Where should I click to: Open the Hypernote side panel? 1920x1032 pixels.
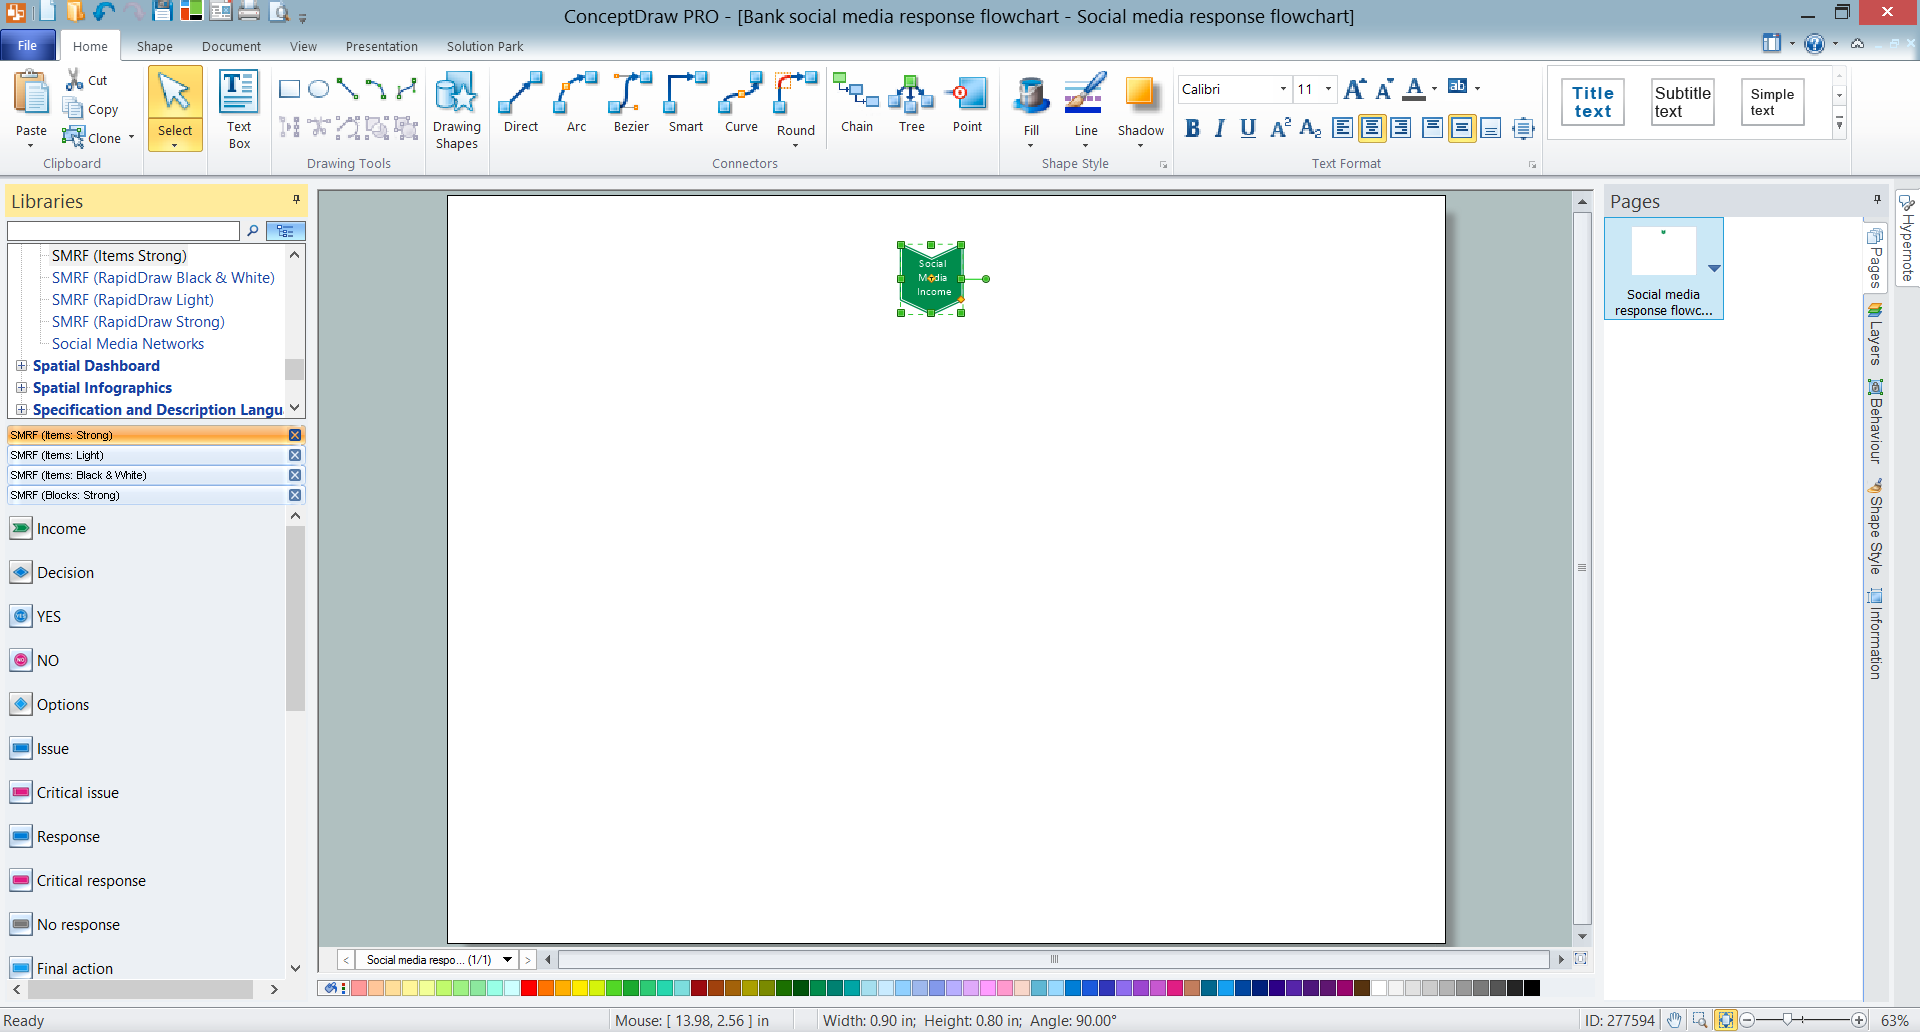(1907, 236)
